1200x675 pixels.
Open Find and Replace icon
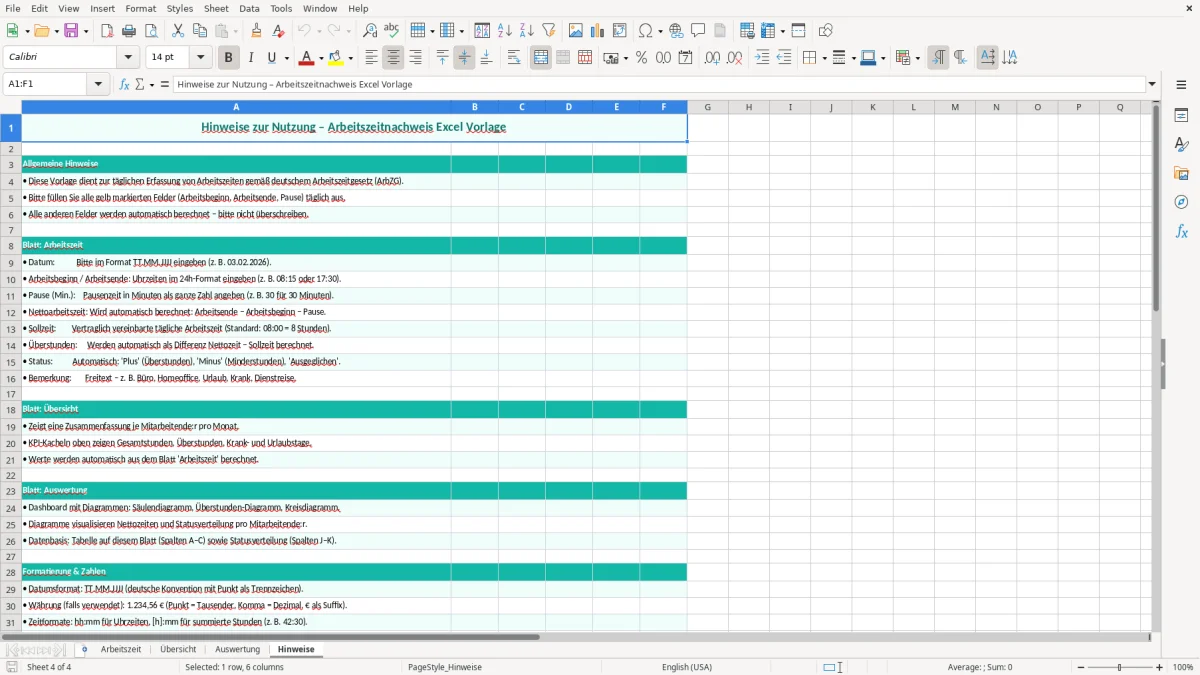(x=370, y=31)
